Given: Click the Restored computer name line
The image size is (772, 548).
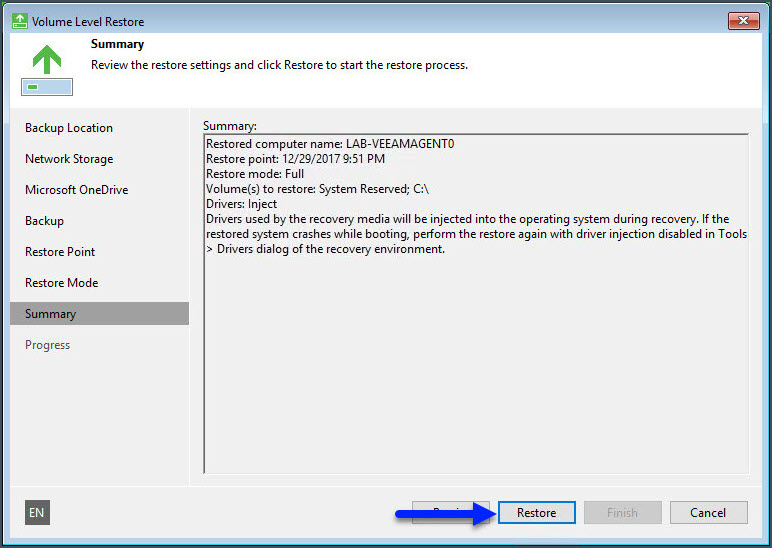Looking at the screenshot, I should [330, 144].
